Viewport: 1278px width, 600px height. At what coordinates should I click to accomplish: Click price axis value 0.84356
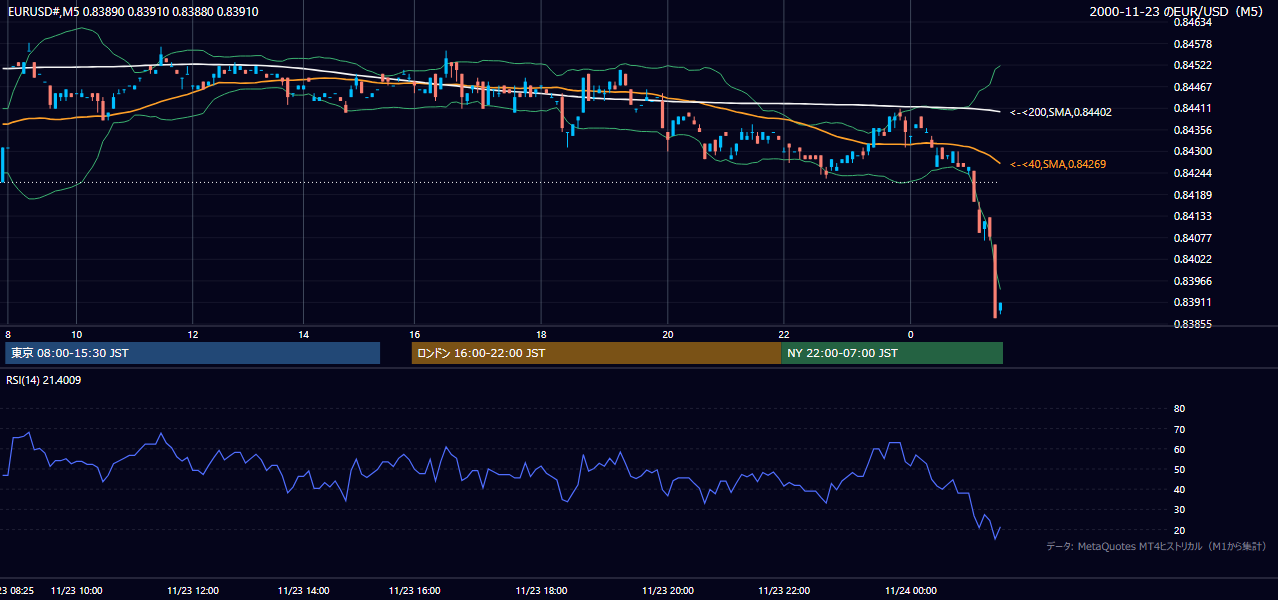pos(1192,130)
